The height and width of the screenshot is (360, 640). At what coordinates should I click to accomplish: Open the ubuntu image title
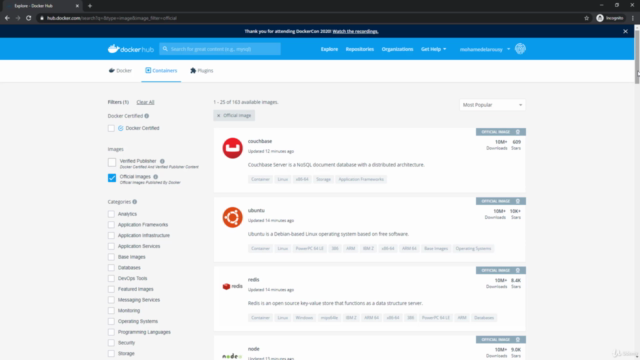tap(256, 210)
